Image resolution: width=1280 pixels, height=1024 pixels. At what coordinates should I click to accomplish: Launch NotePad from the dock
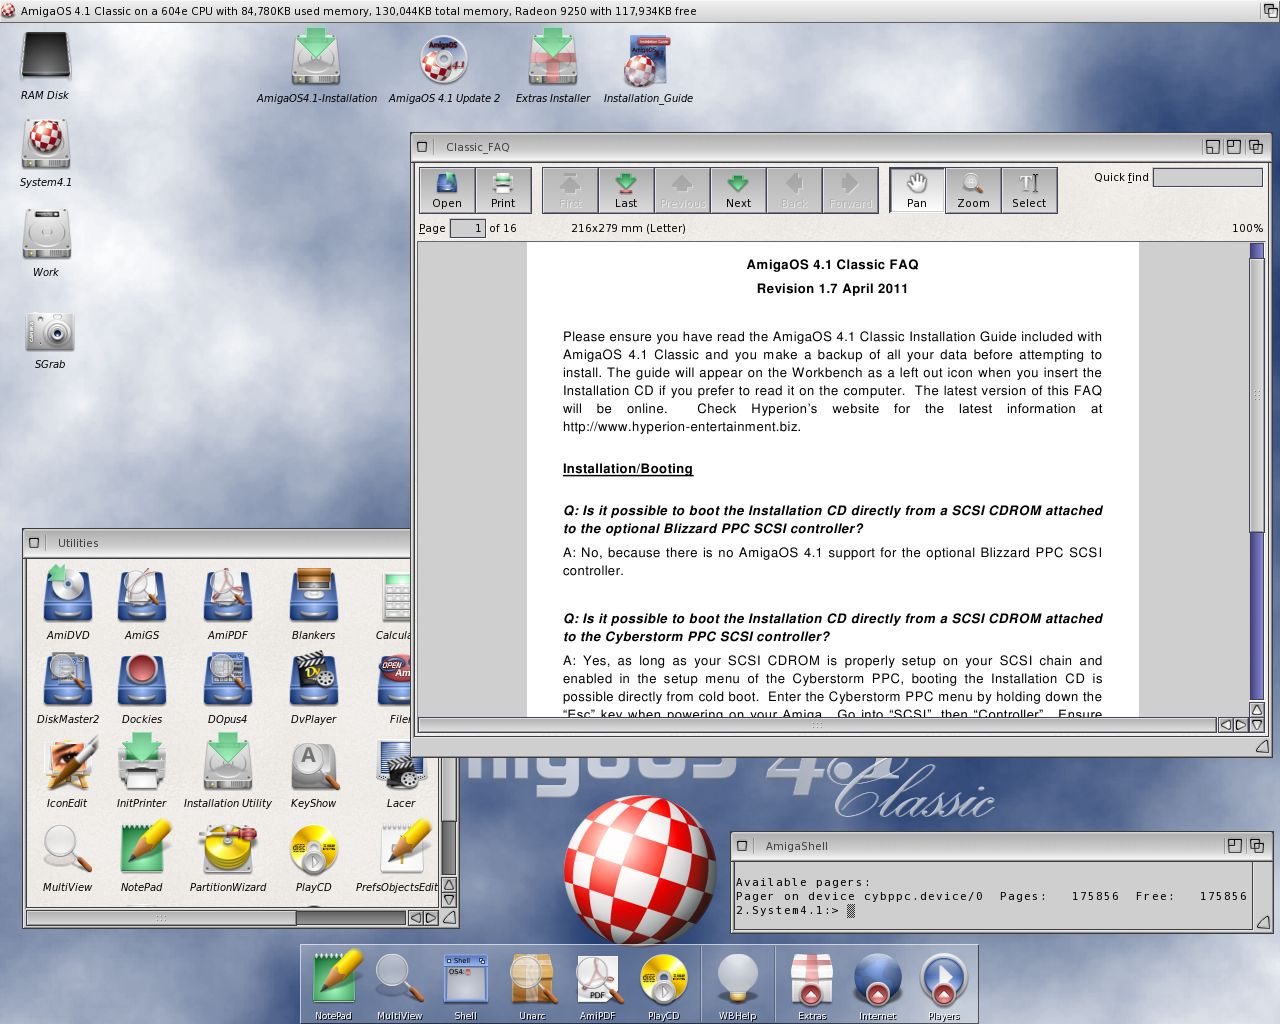[x=334, y=984]
